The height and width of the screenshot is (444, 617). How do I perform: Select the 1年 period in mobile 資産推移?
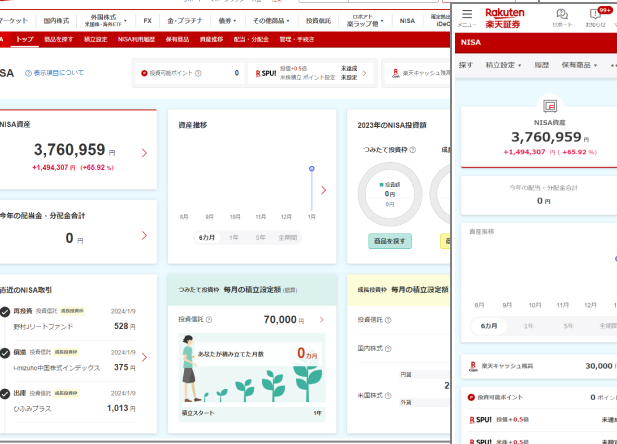click(528, 326)
